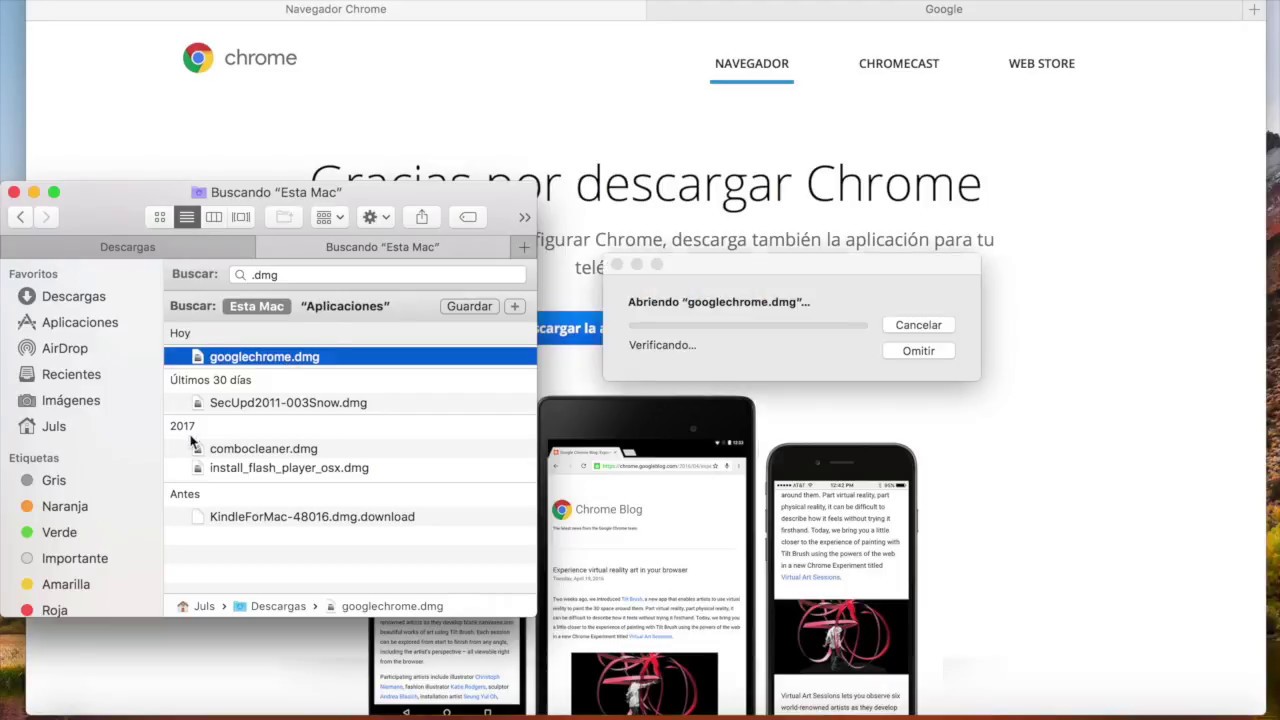Click Cancelar in the opening dialog
The height and width of the screenshot is (720, 1280).
tap(918, 325)
